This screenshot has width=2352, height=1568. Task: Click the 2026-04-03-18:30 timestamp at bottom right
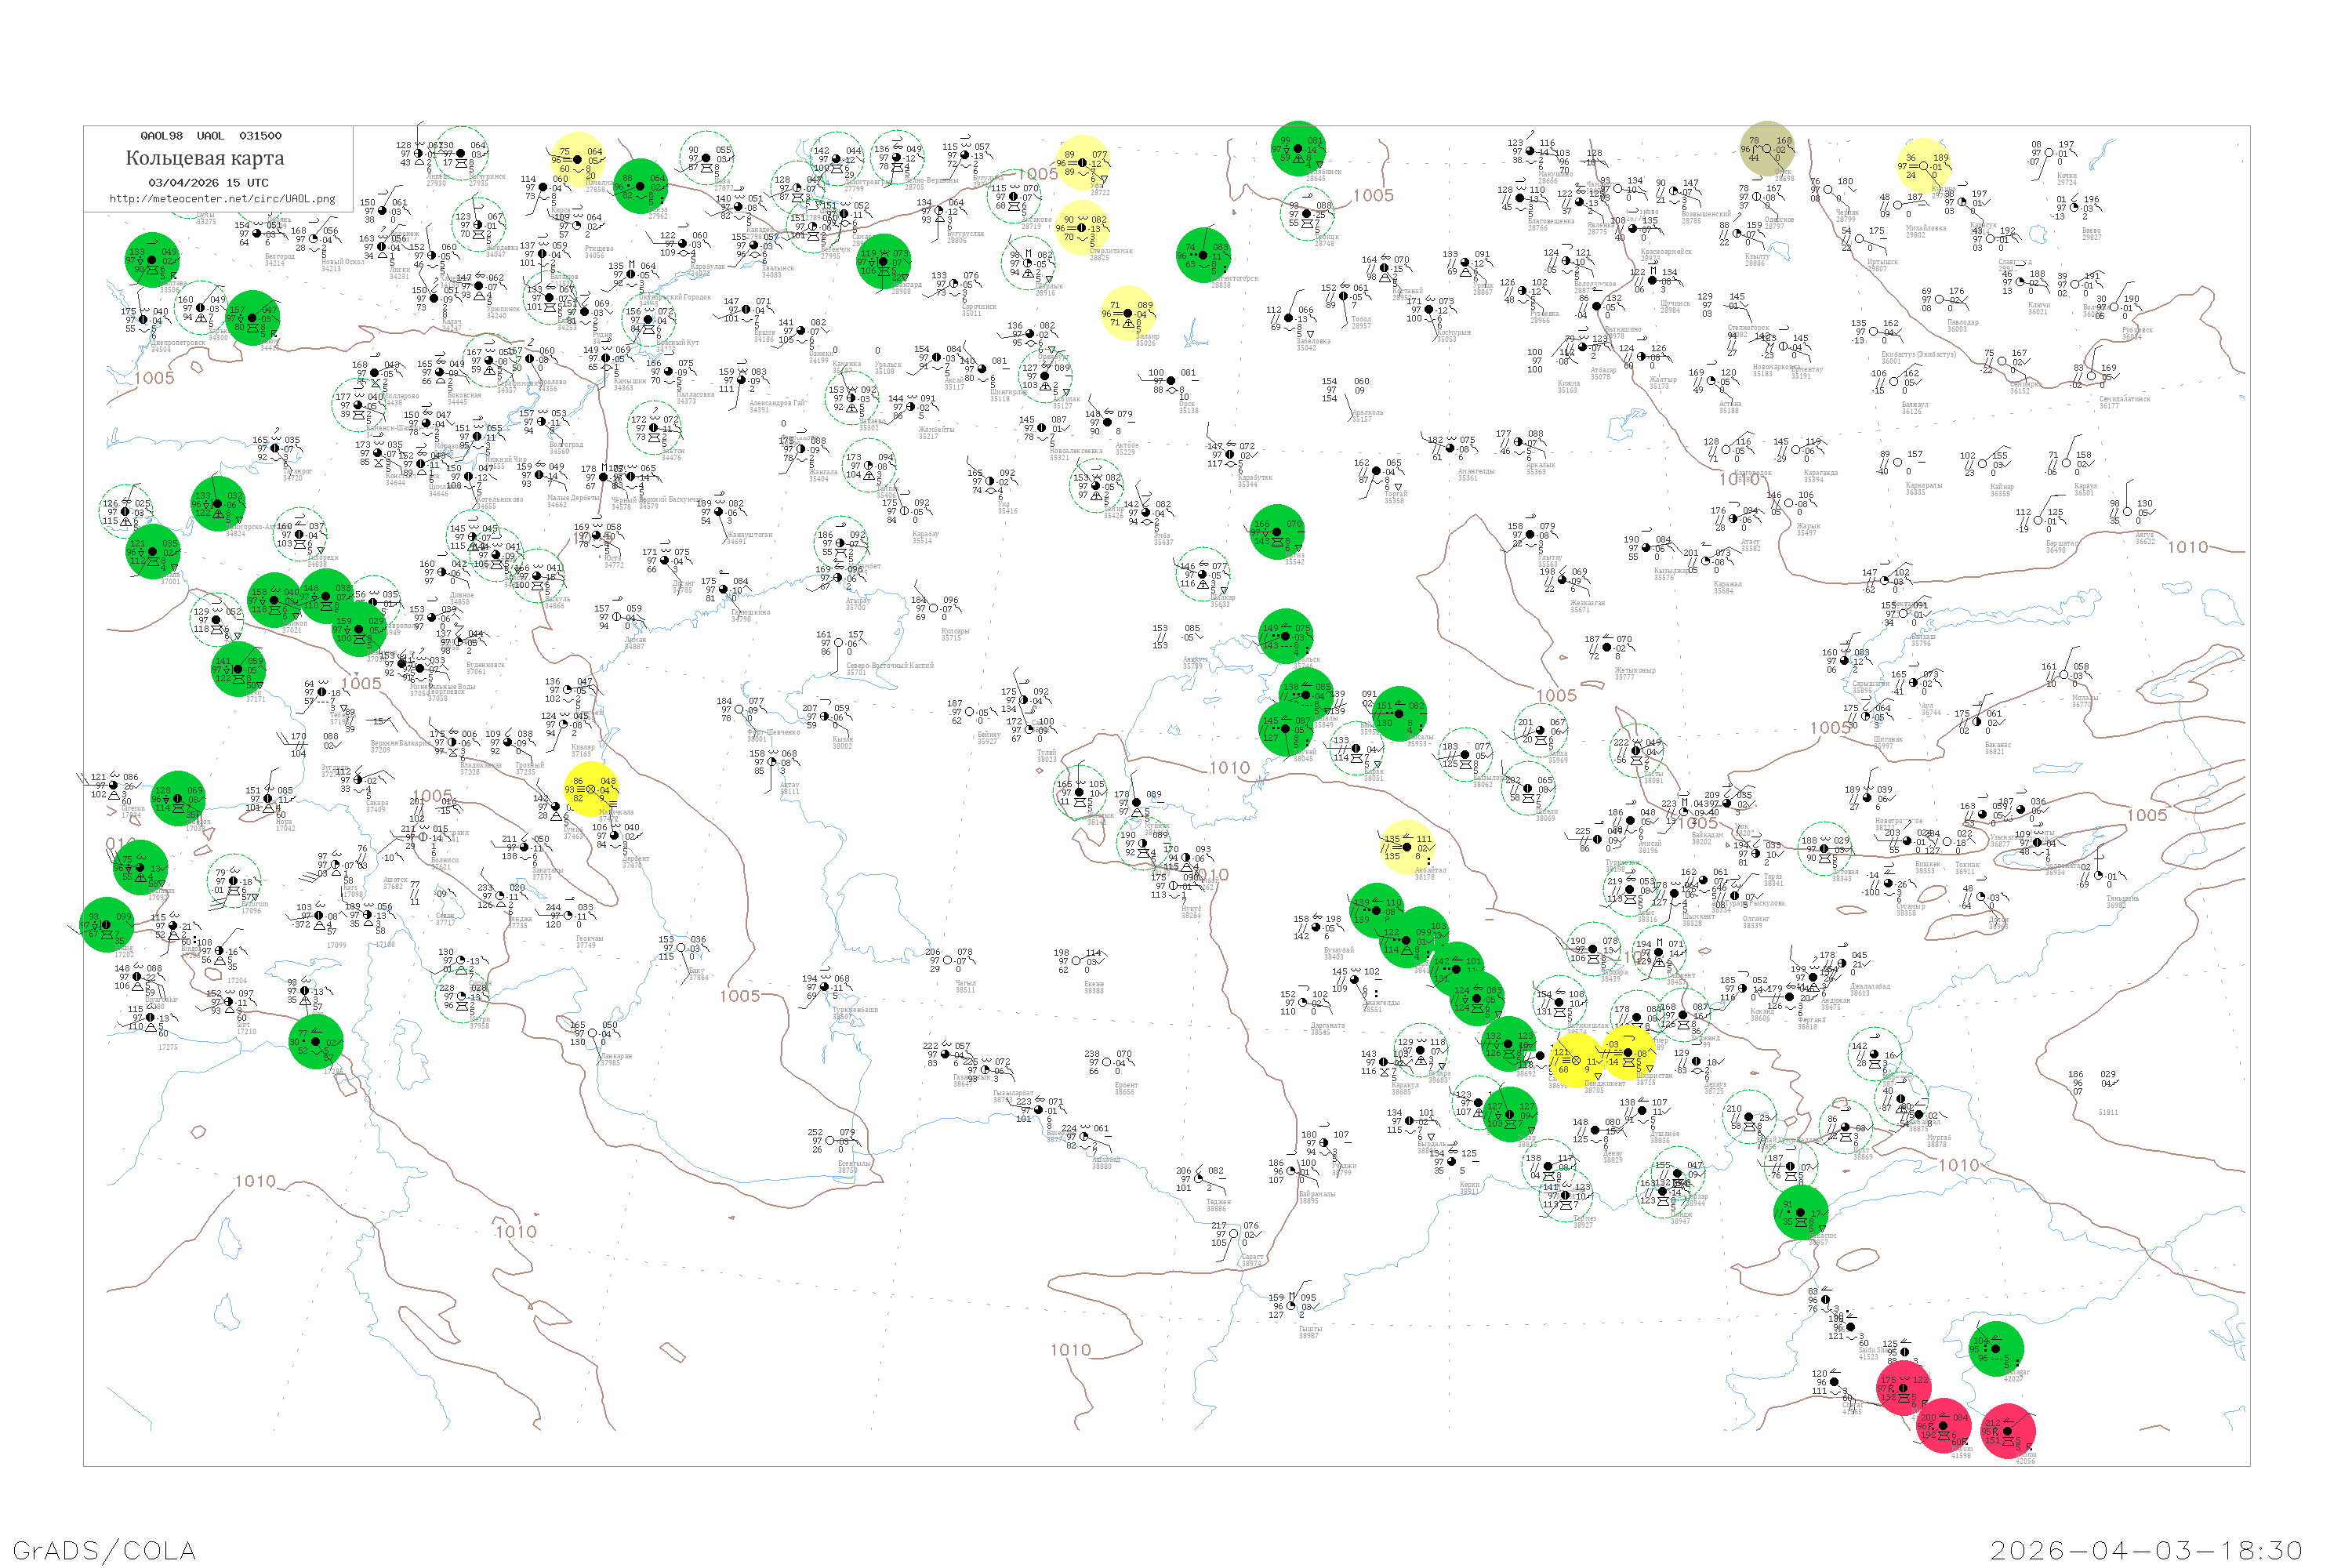[2146, 1550]
